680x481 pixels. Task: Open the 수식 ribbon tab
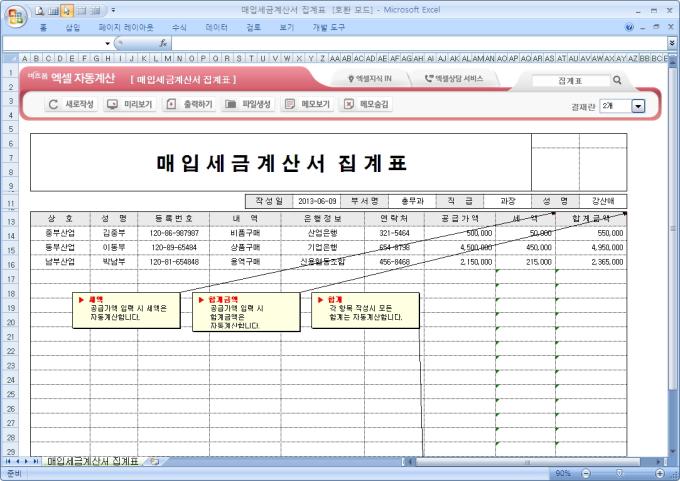(179, 27)
